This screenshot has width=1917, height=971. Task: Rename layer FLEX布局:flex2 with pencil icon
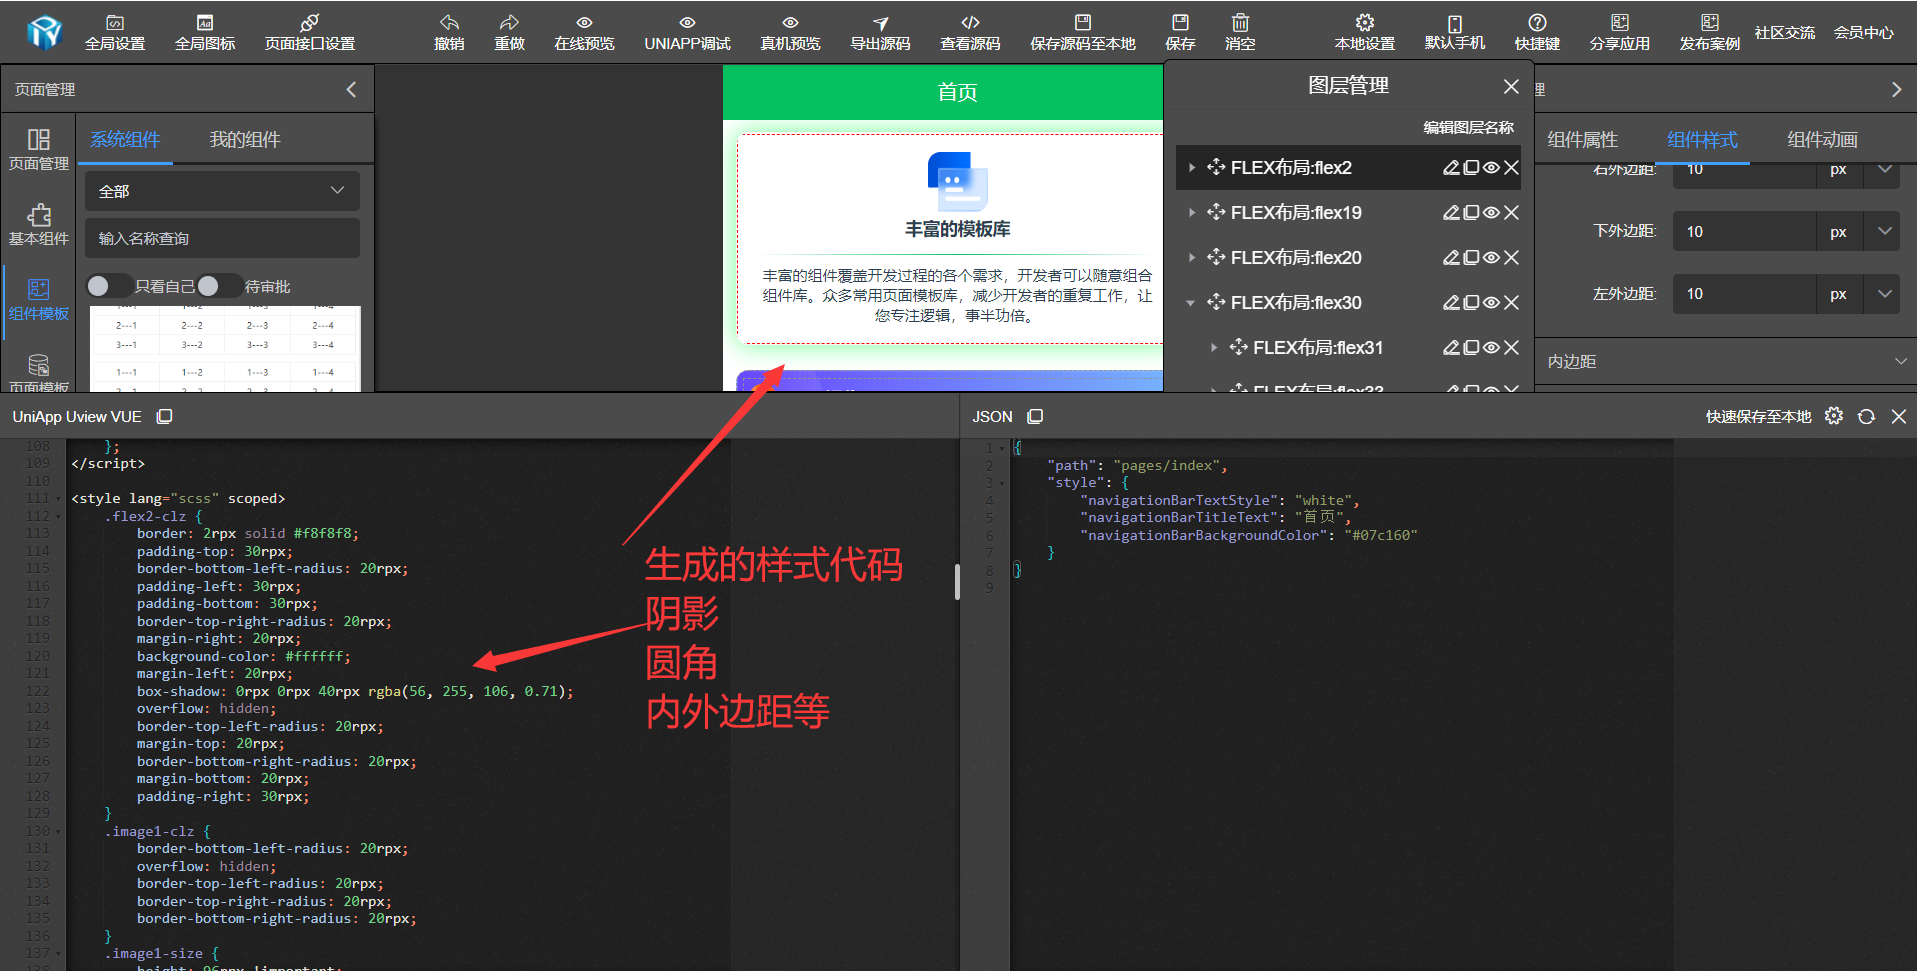(1451, 168)
